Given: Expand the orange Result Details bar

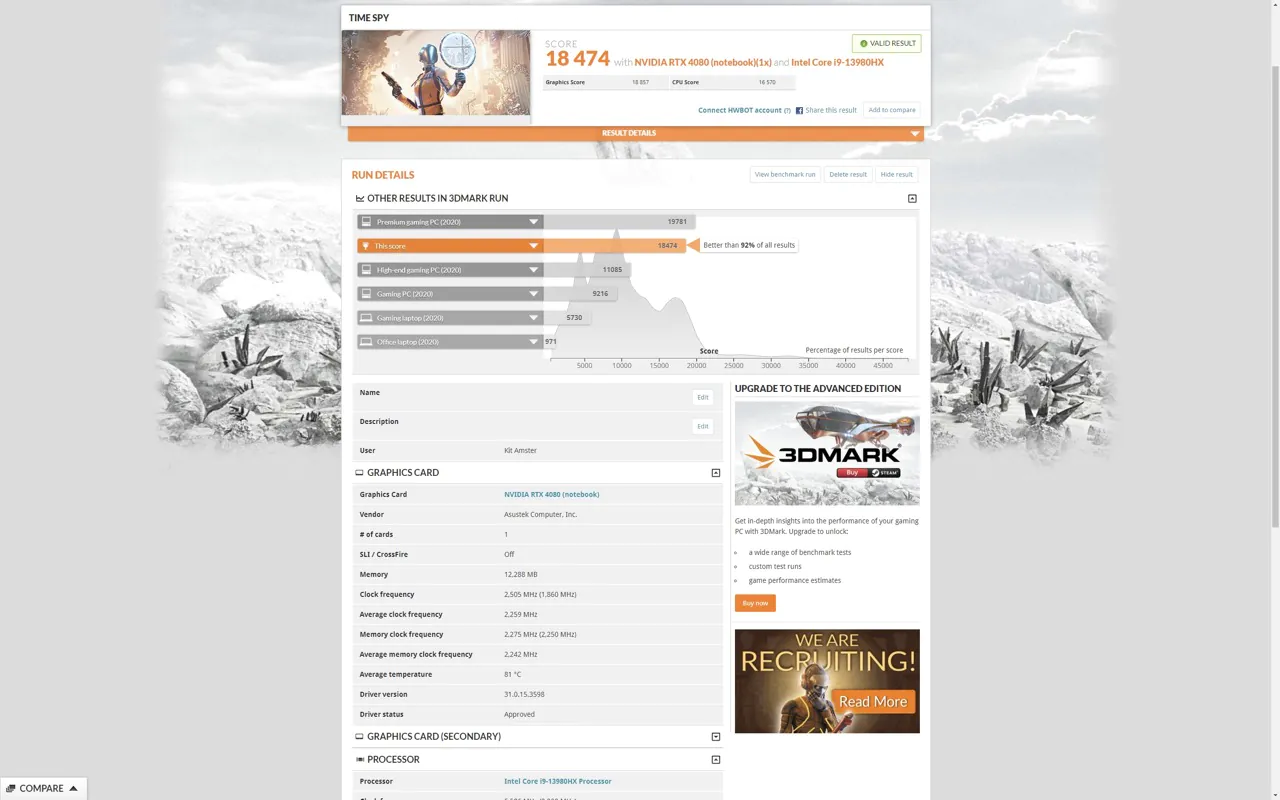Looking at the screenshot, I should 635,133.
